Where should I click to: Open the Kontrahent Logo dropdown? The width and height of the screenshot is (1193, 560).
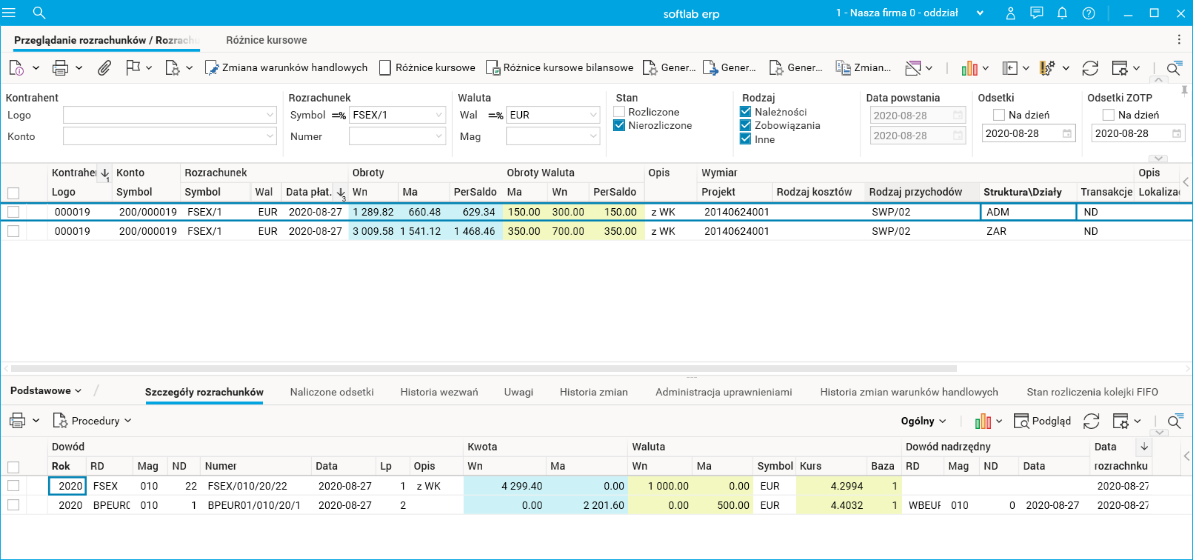click(x=270, y=115)
